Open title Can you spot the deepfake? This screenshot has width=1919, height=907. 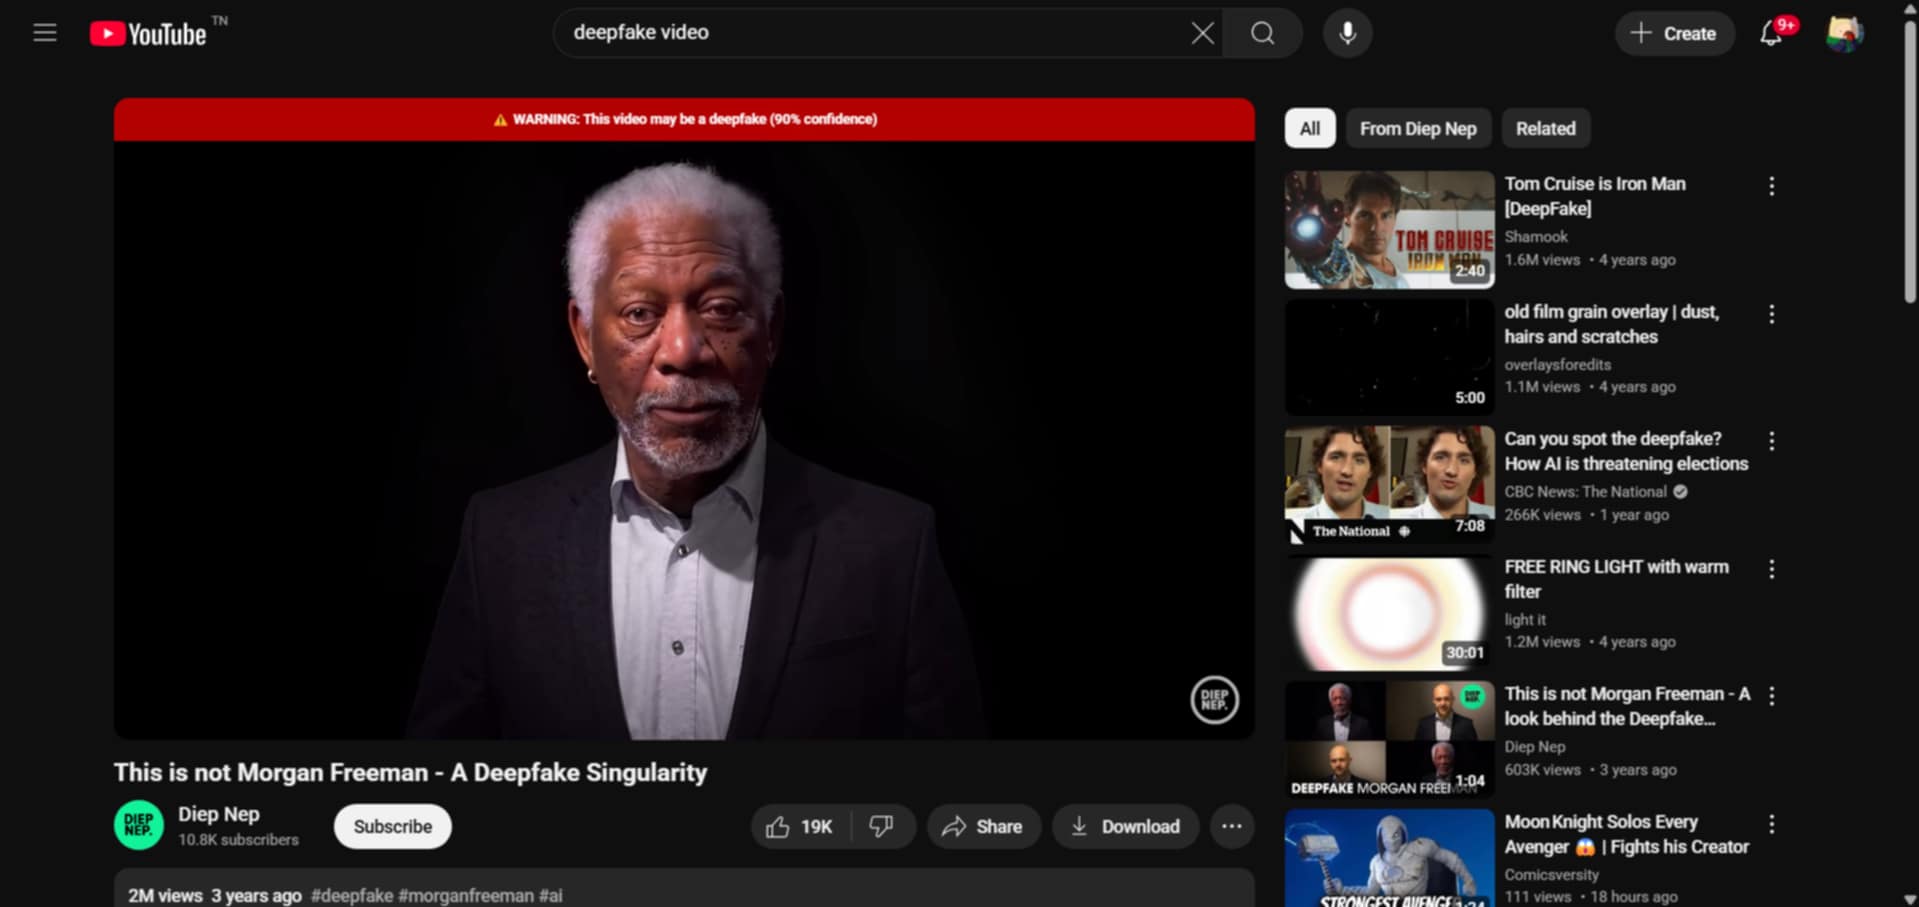click(1626, 451)
